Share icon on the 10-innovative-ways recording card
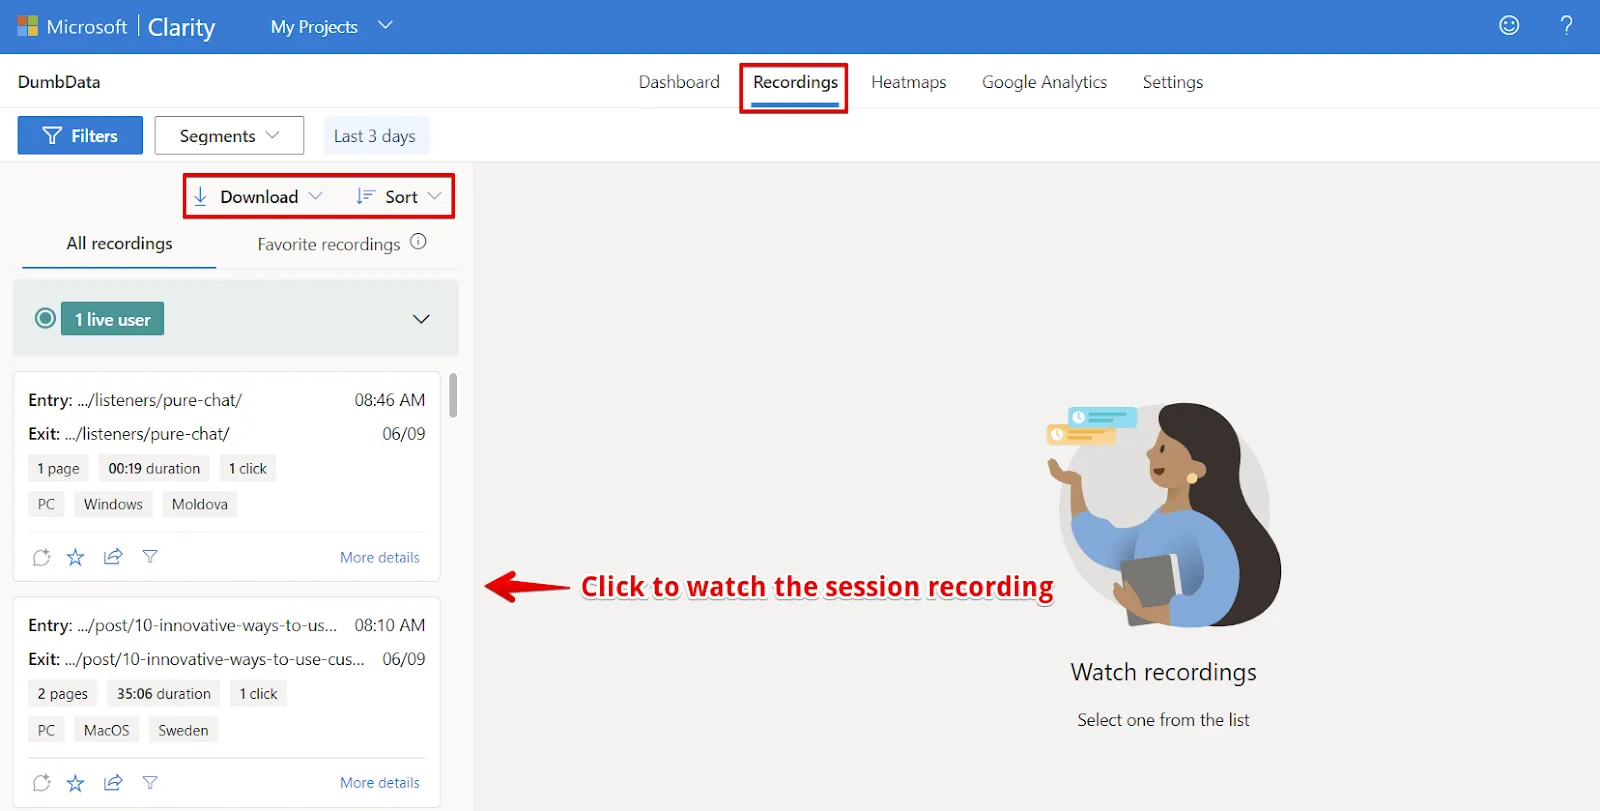This screenshot has height=811, width=1600. pos(113,782)
